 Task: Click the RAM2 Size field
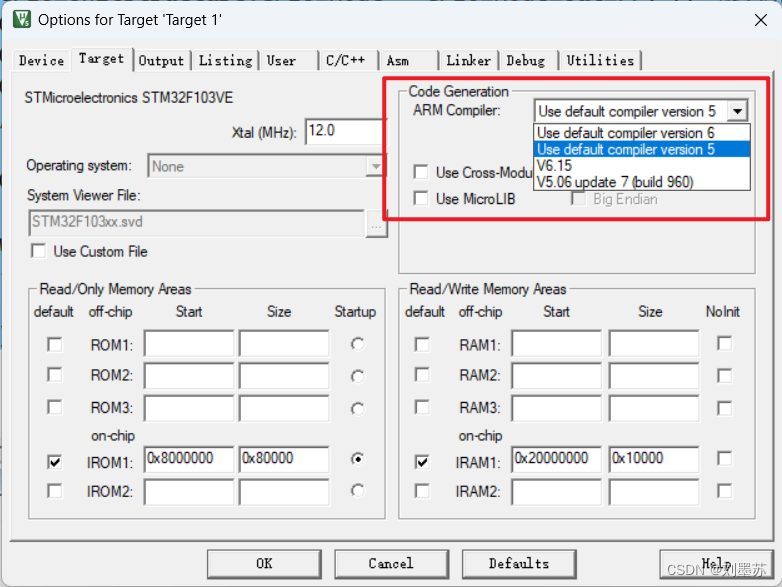[654, 376]
